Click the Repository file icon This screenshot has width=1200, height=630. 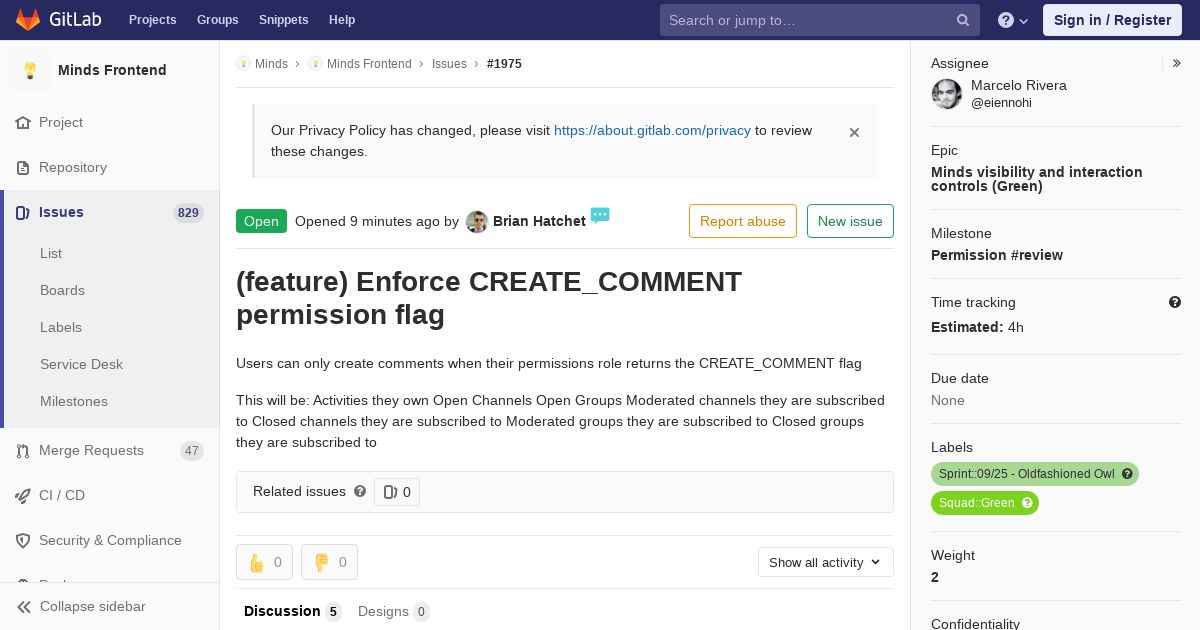coord(23,168)
